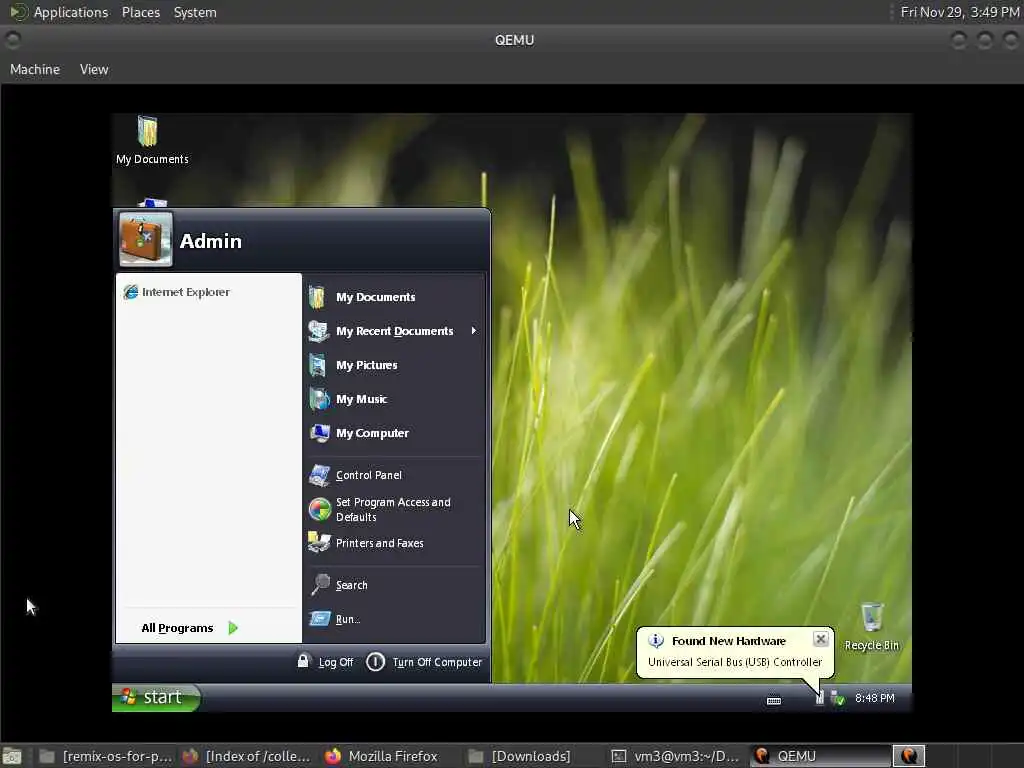Click the date and time in top panel
The width and height of the screenshot is (1024, 768).
960,12
